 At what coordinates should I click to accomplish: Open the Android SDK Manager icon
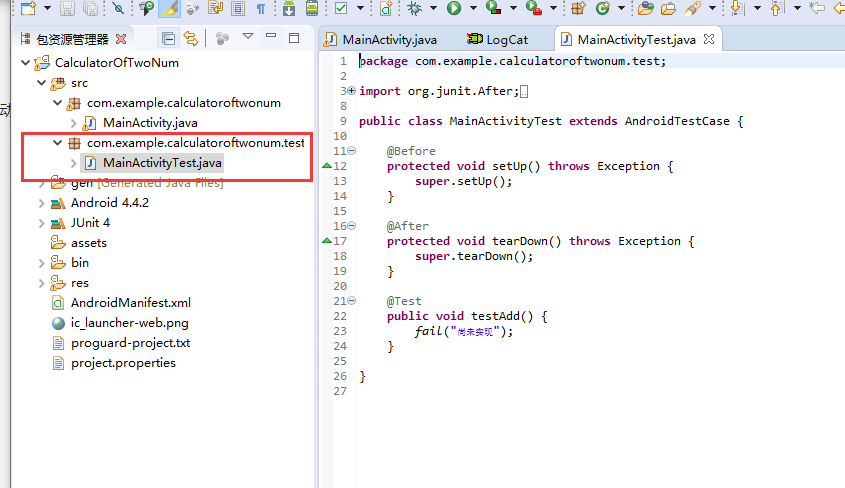[x=289, y=8]
